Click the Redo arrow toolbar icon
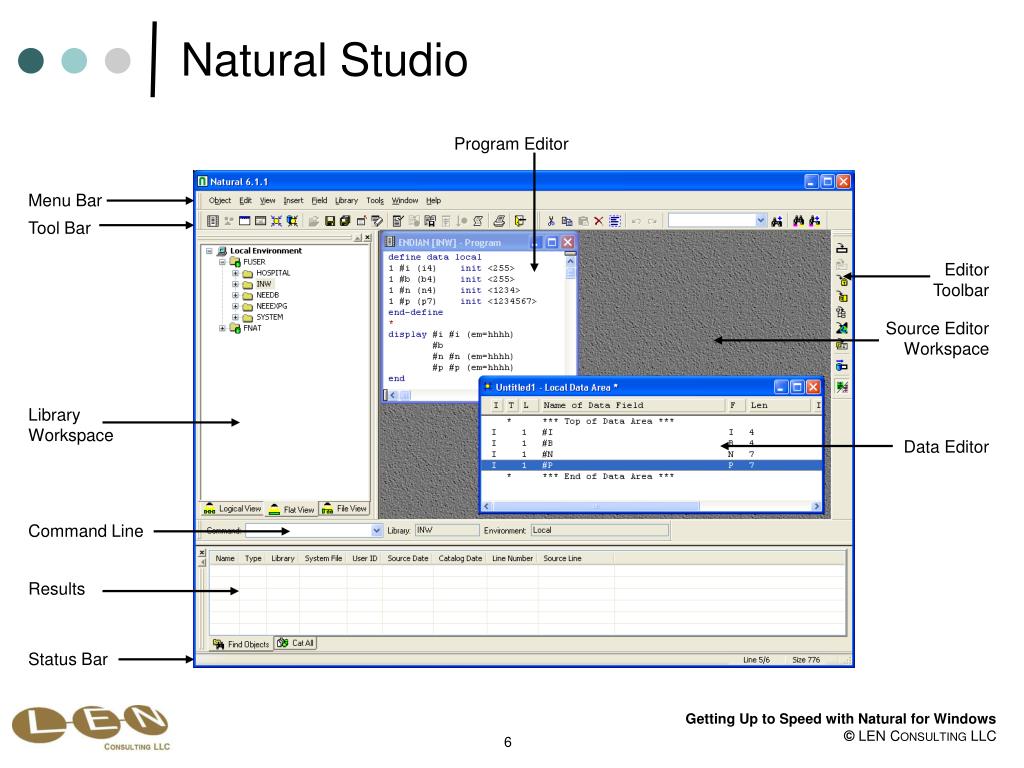Viewport: 1024px width, 768px height. point(652,221)
